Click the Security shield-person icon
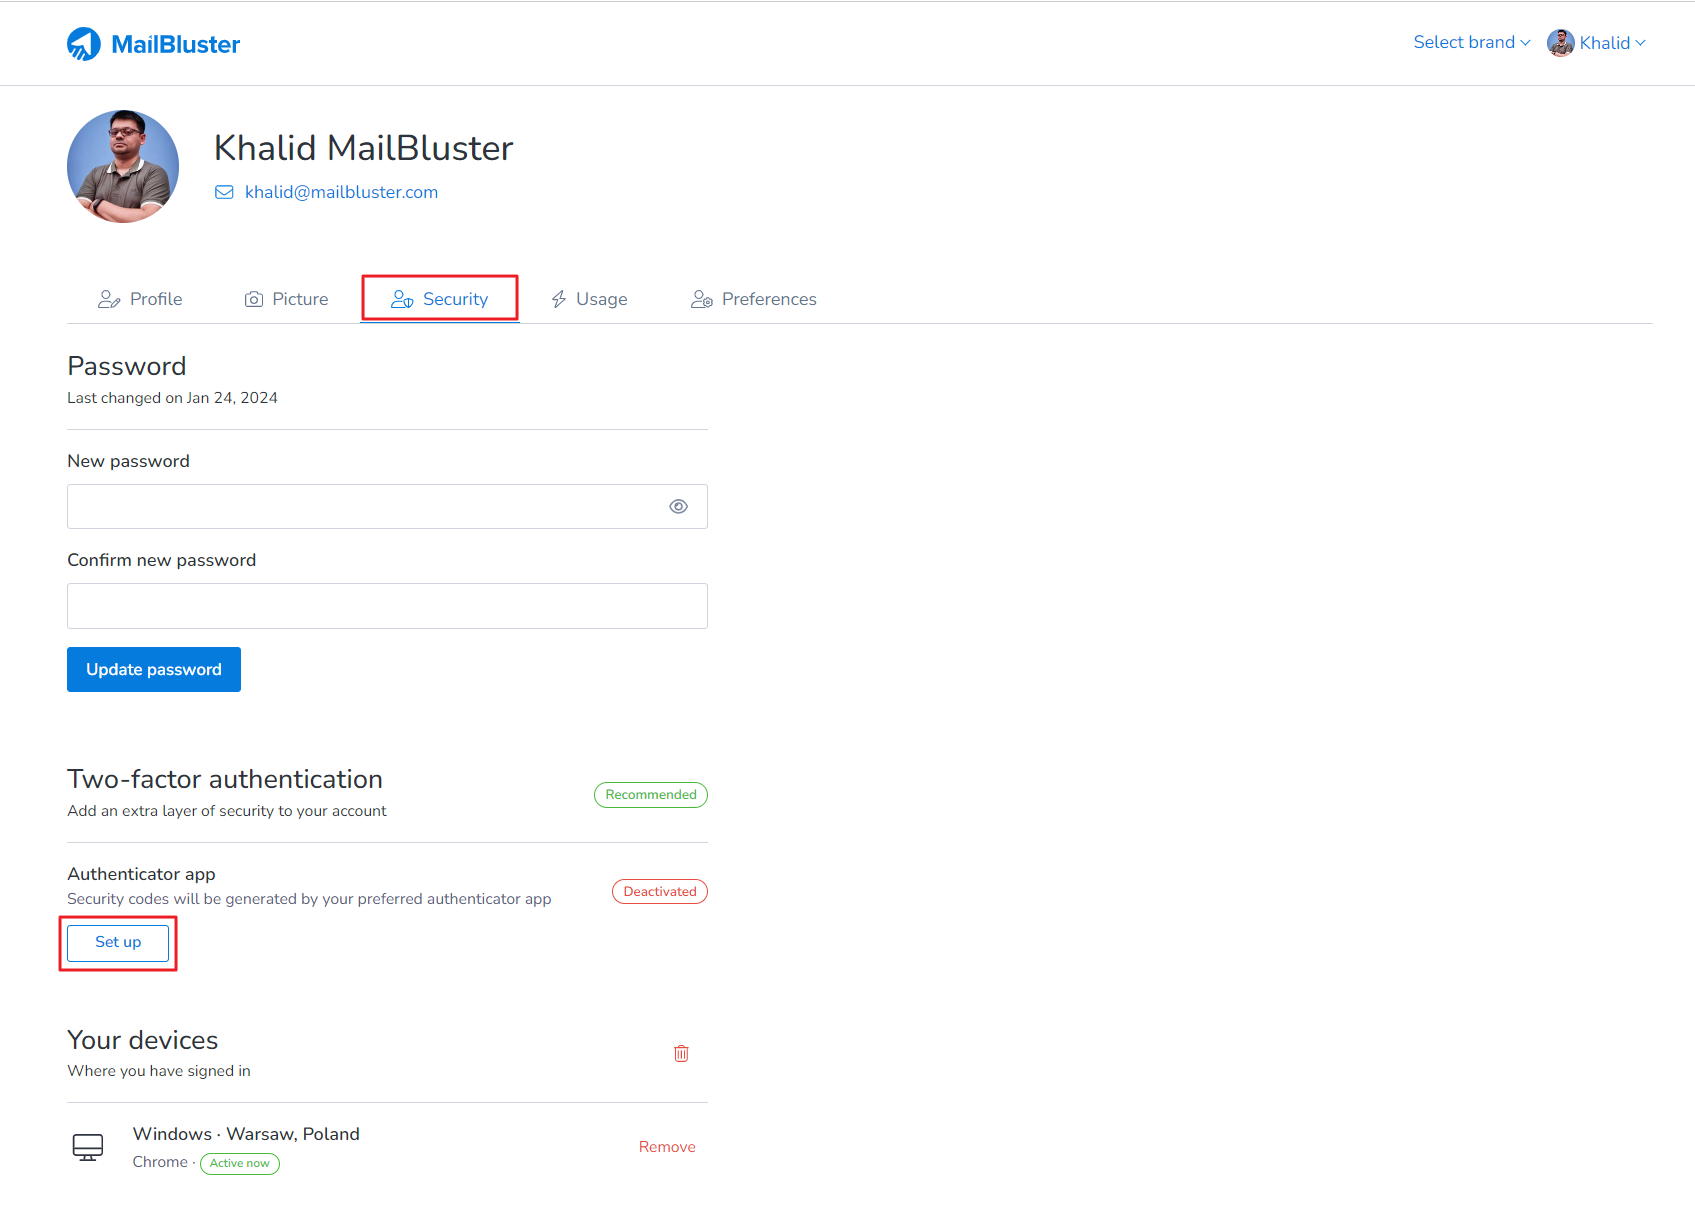The image size is (1695, 1224). [x=402, y=298]
